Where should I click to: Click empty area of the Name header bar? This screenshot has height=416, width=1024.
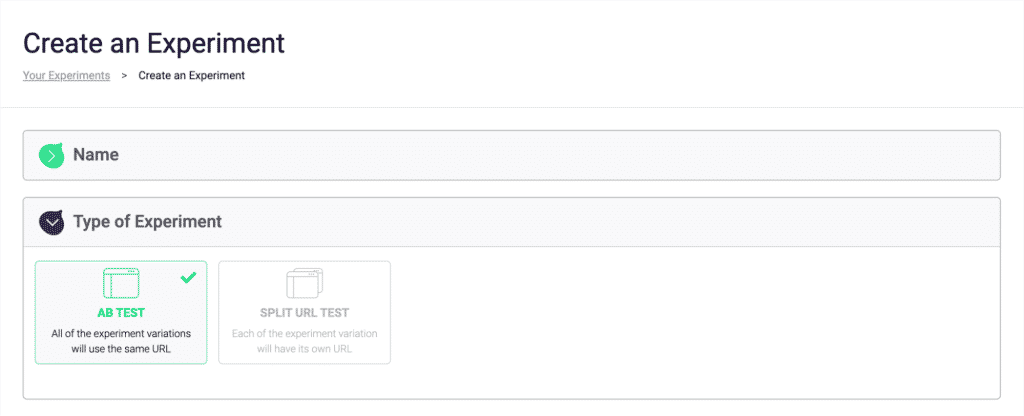pos(600,155)
